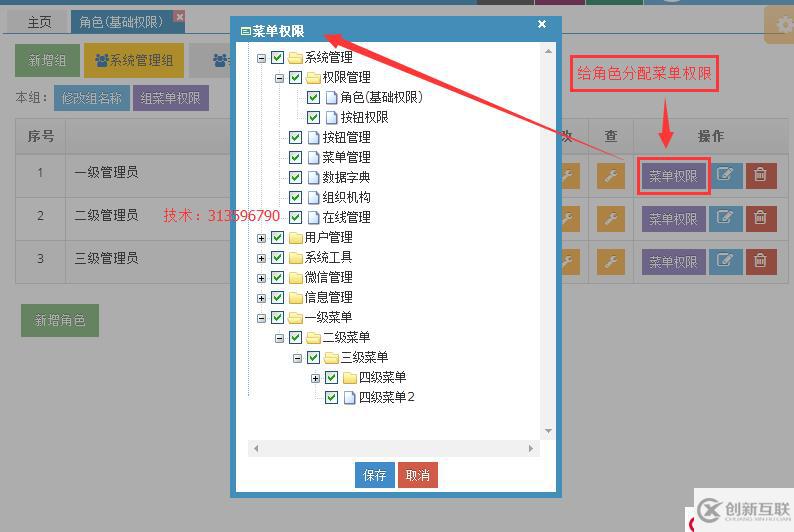This screenshot has height=532, width=794.
Task: Toggle the 菜单管理 checkbox
Action: 295,158
